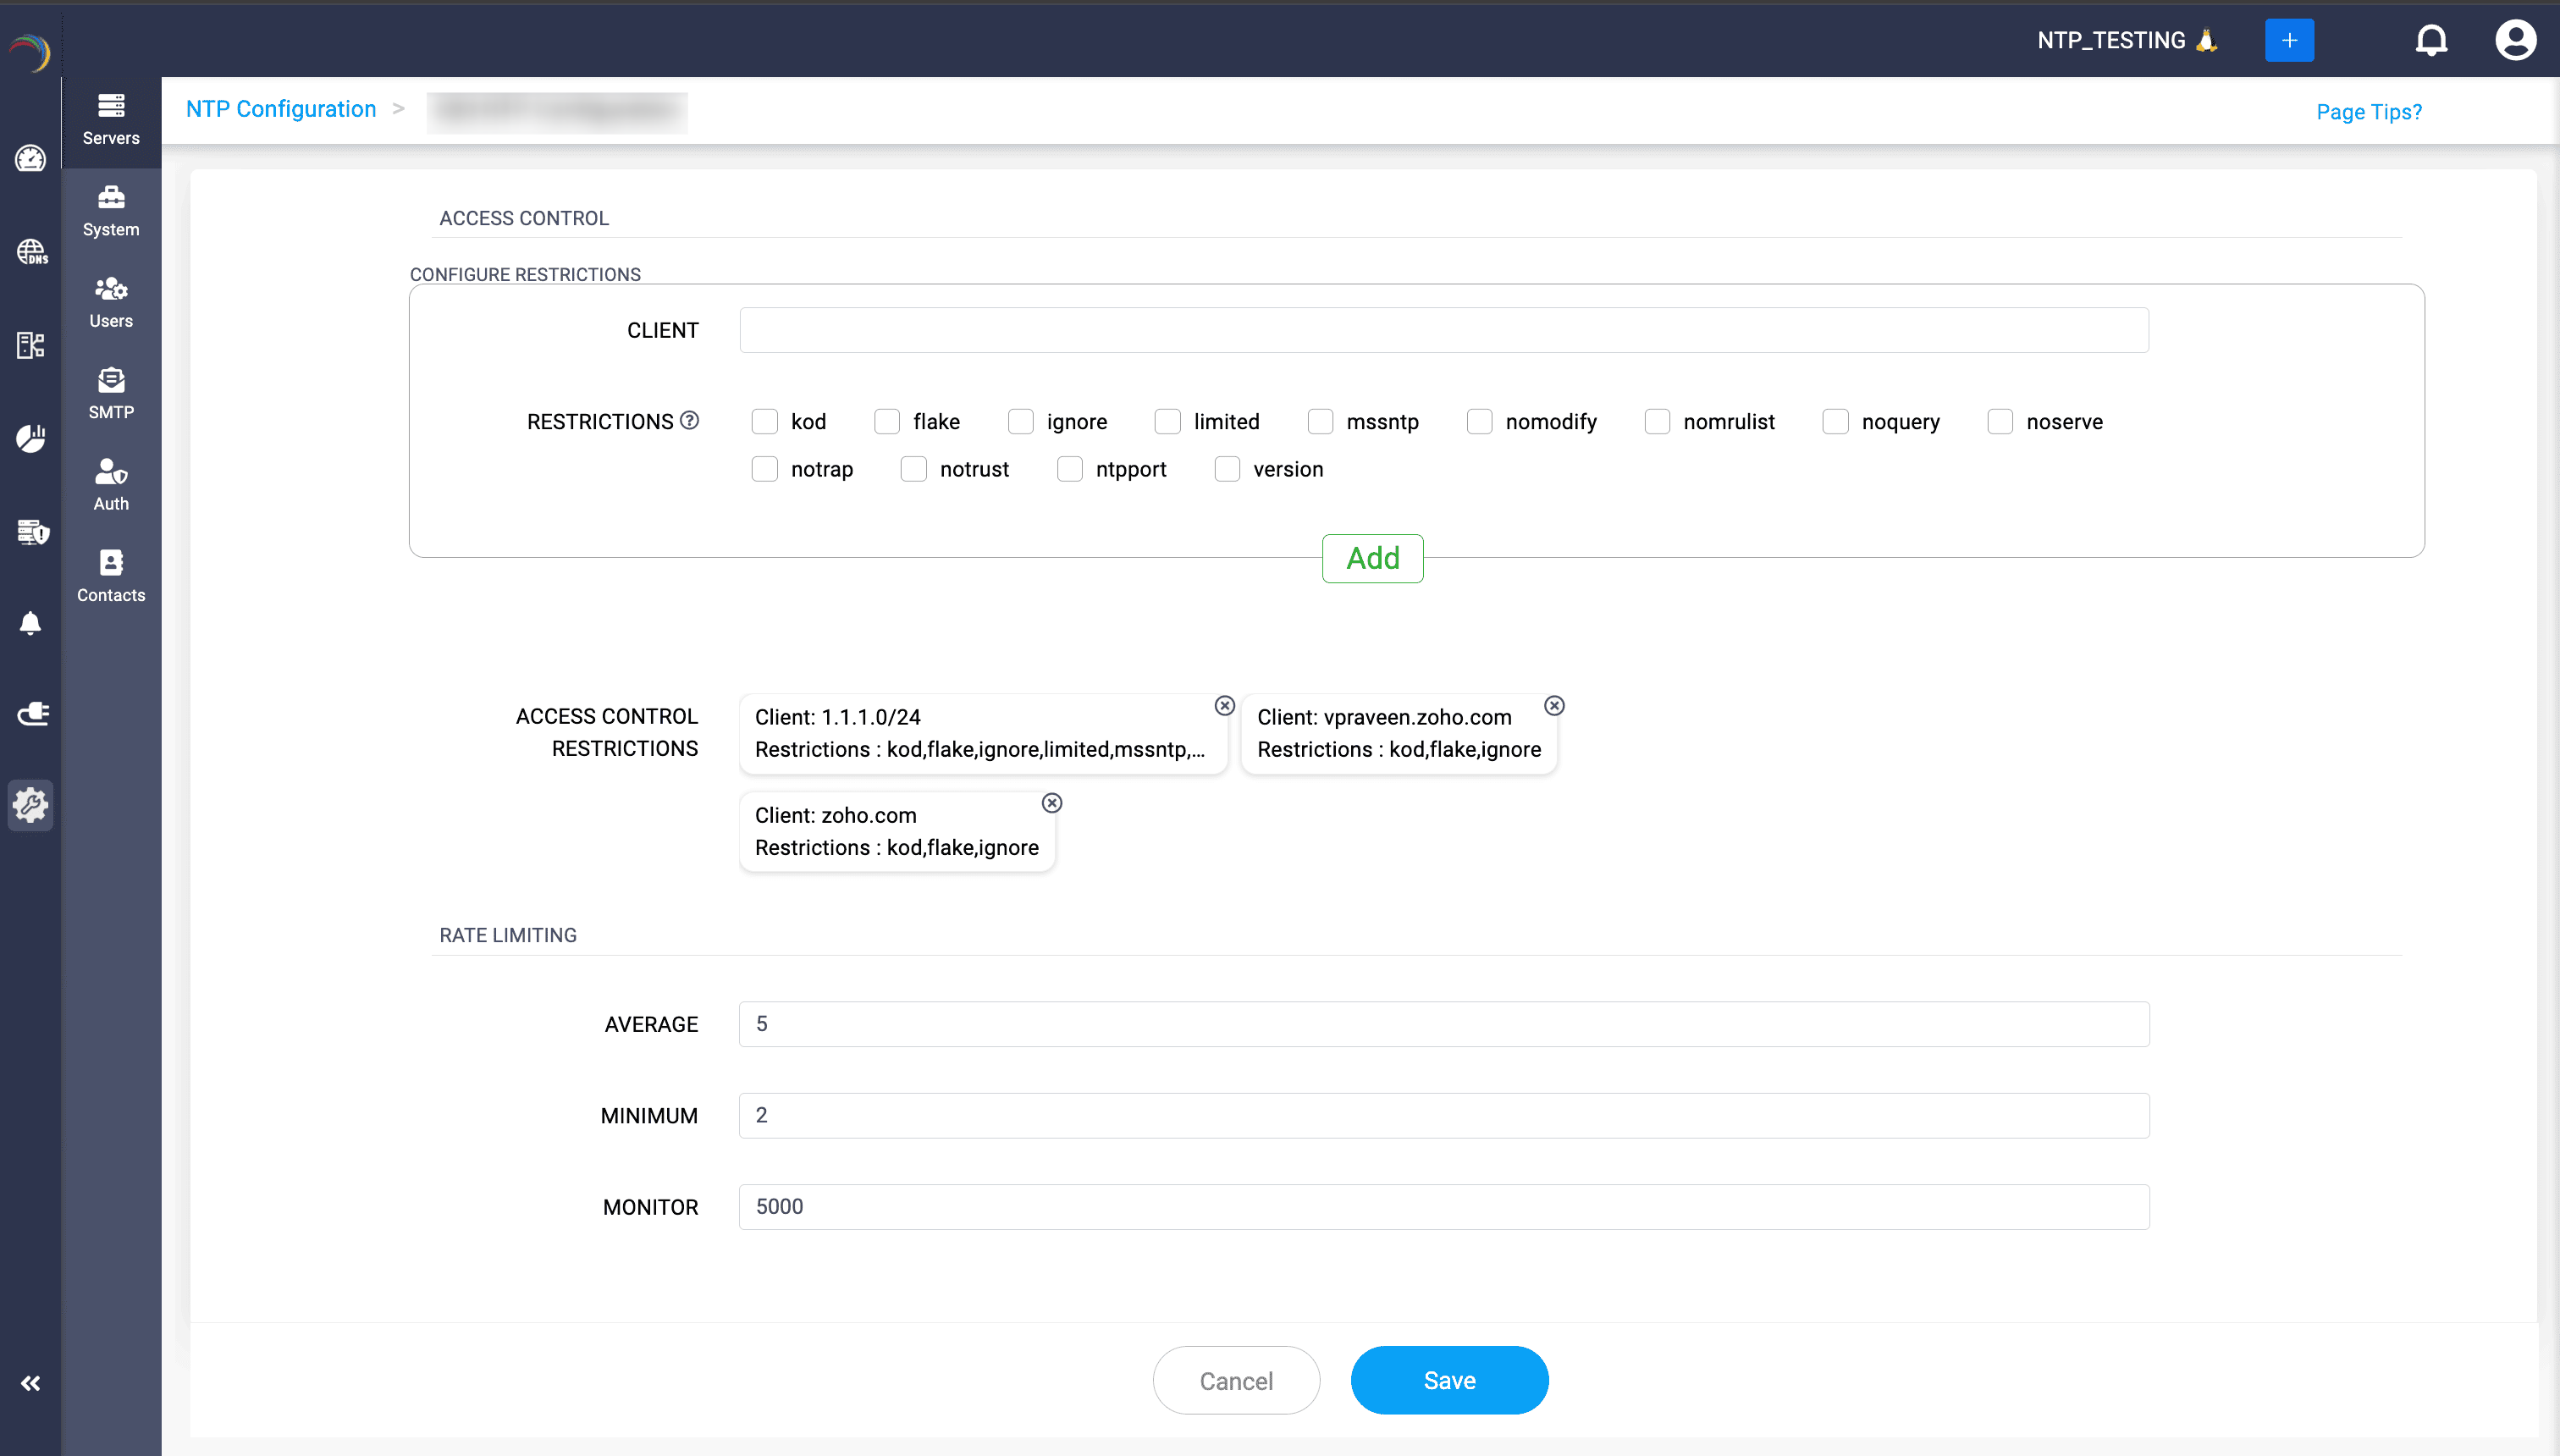Check the noserve restriction
Screen dimensions: 2560x1456
click(2000, 421)
